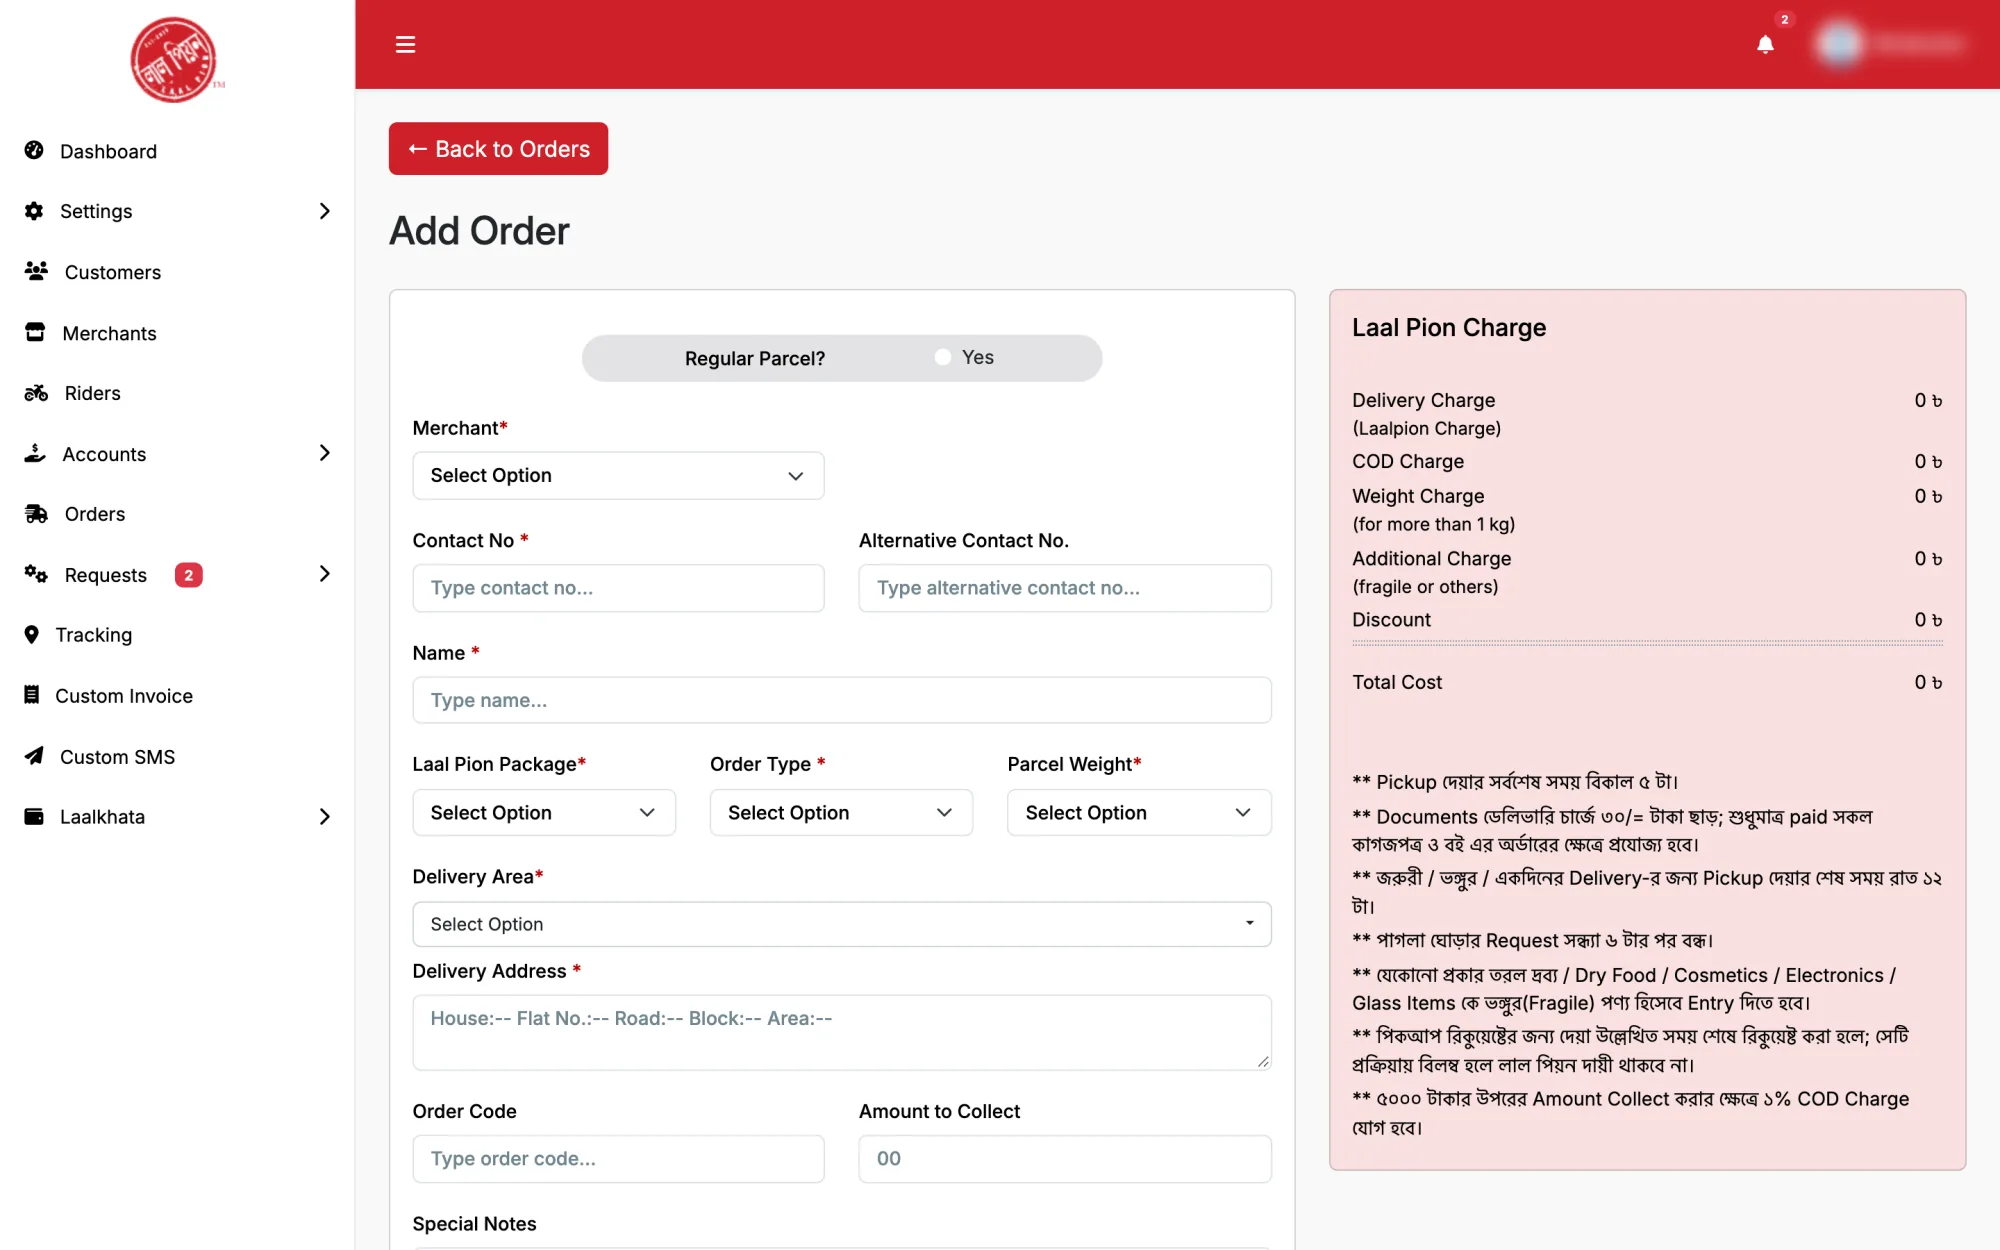Open the Laal Pion Package dropdown
Viewport: 2000px width, 1250px height.
[544, 812]
